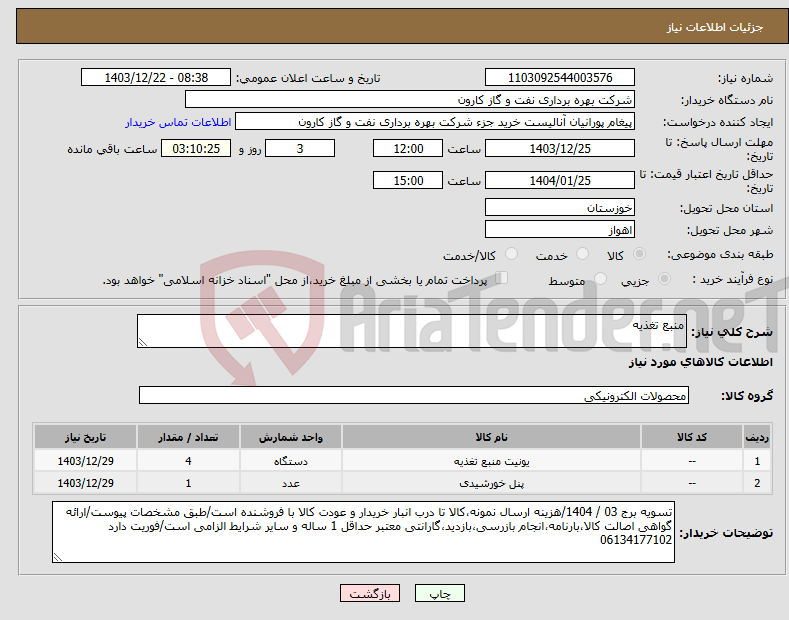This screenshot has width=789, height=620.
Task: Click the resize handle of buyer notes box
Action: click(x=58, y=557)
